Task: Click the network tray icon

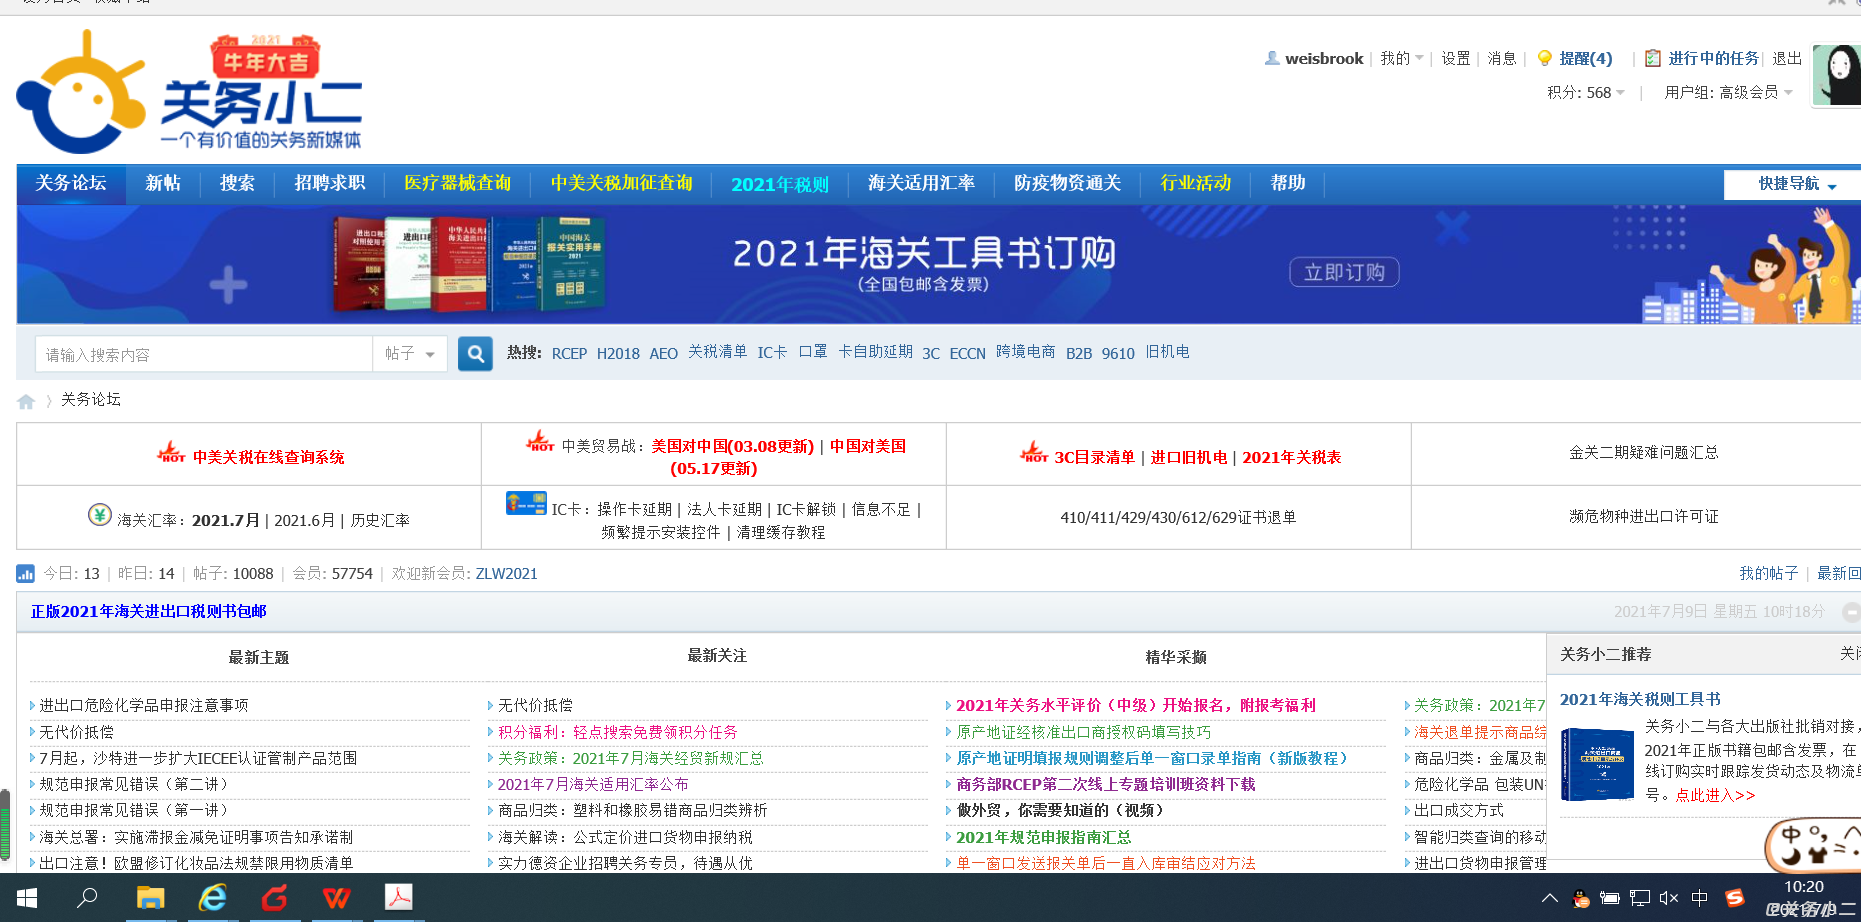Action: point(1639,898)
